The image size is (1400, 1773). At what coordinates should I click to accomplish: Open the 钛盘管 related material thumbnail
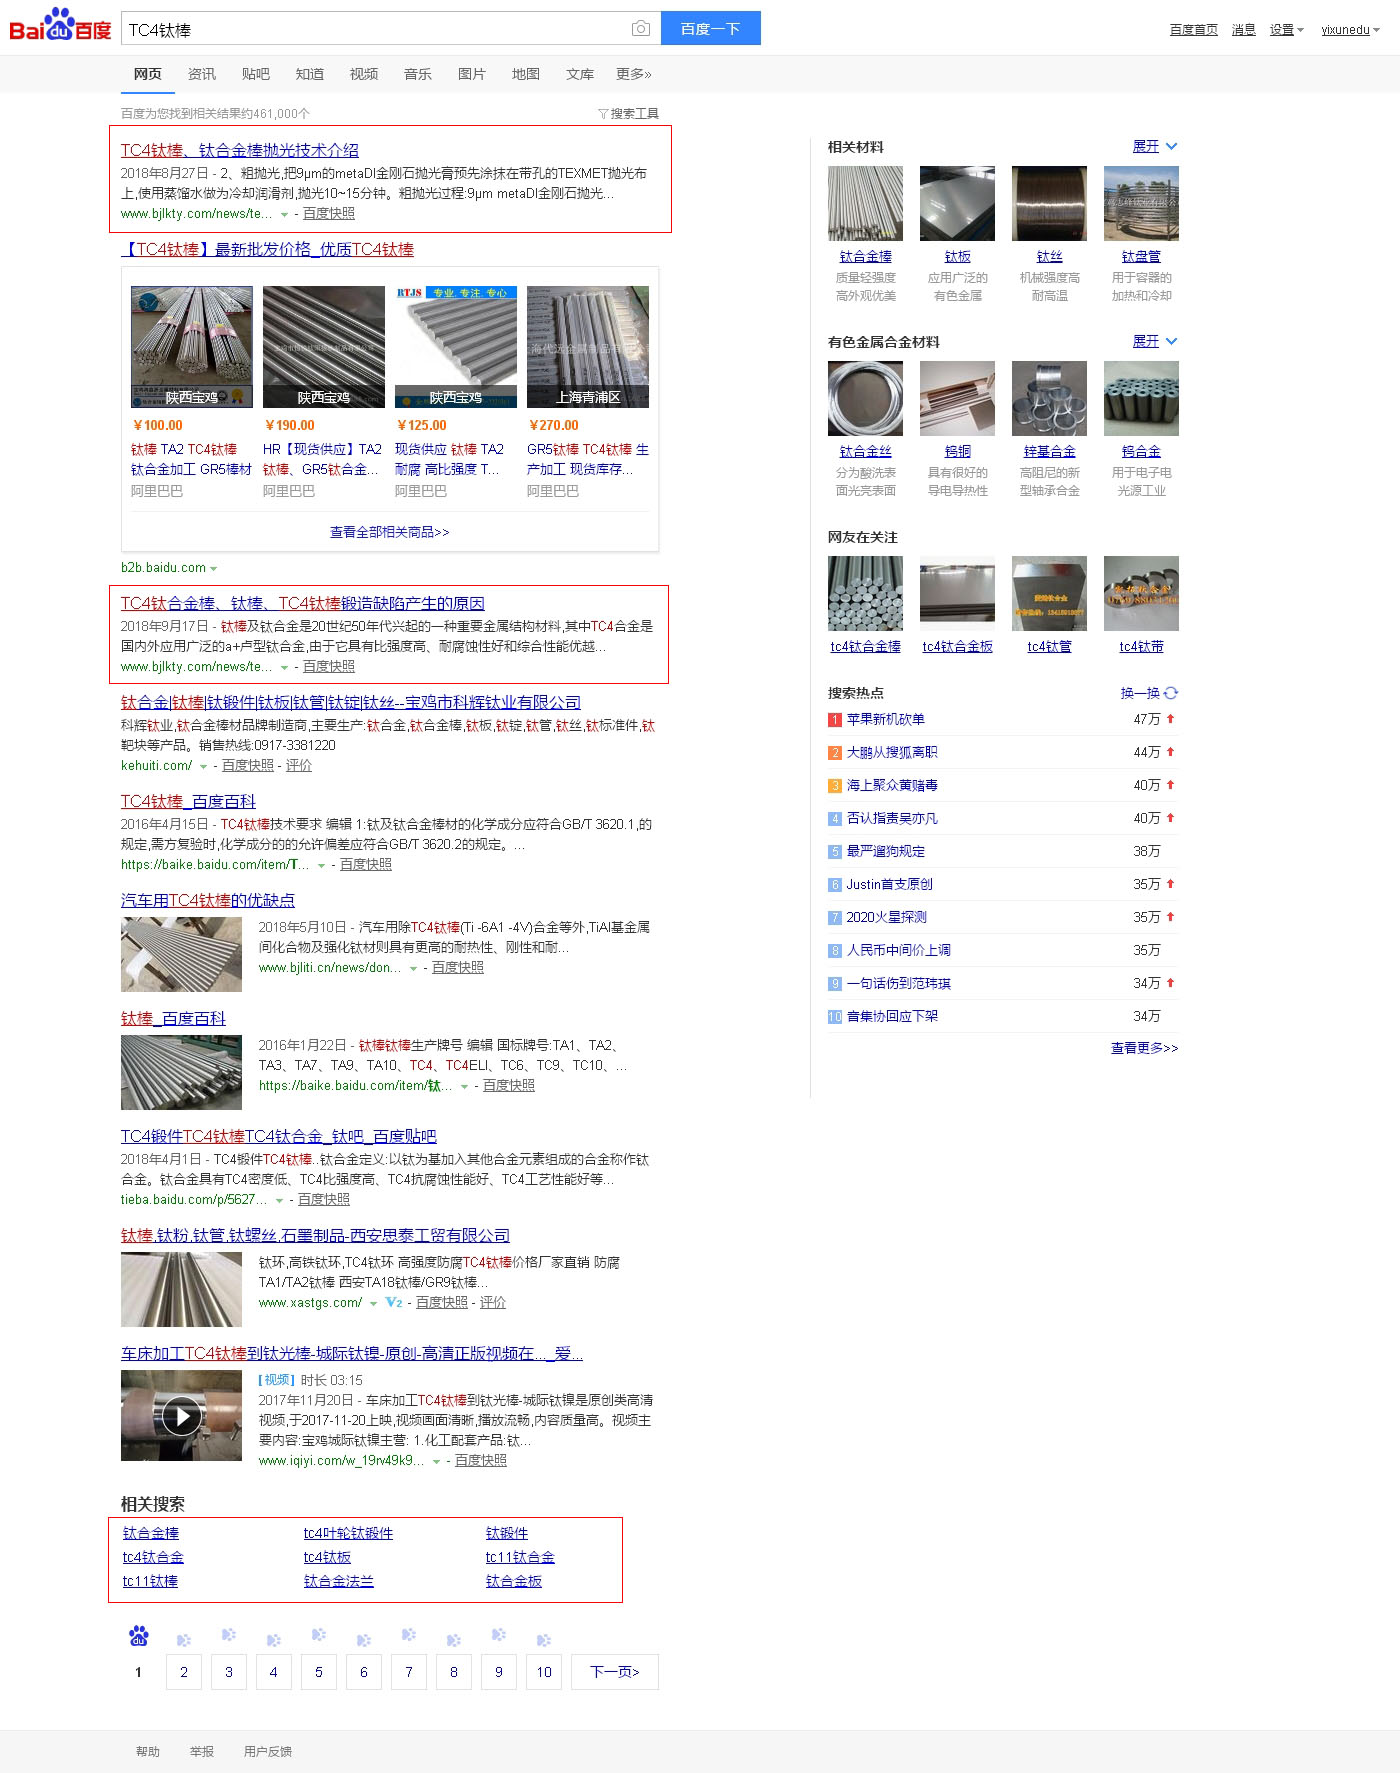click(1142, 204)
